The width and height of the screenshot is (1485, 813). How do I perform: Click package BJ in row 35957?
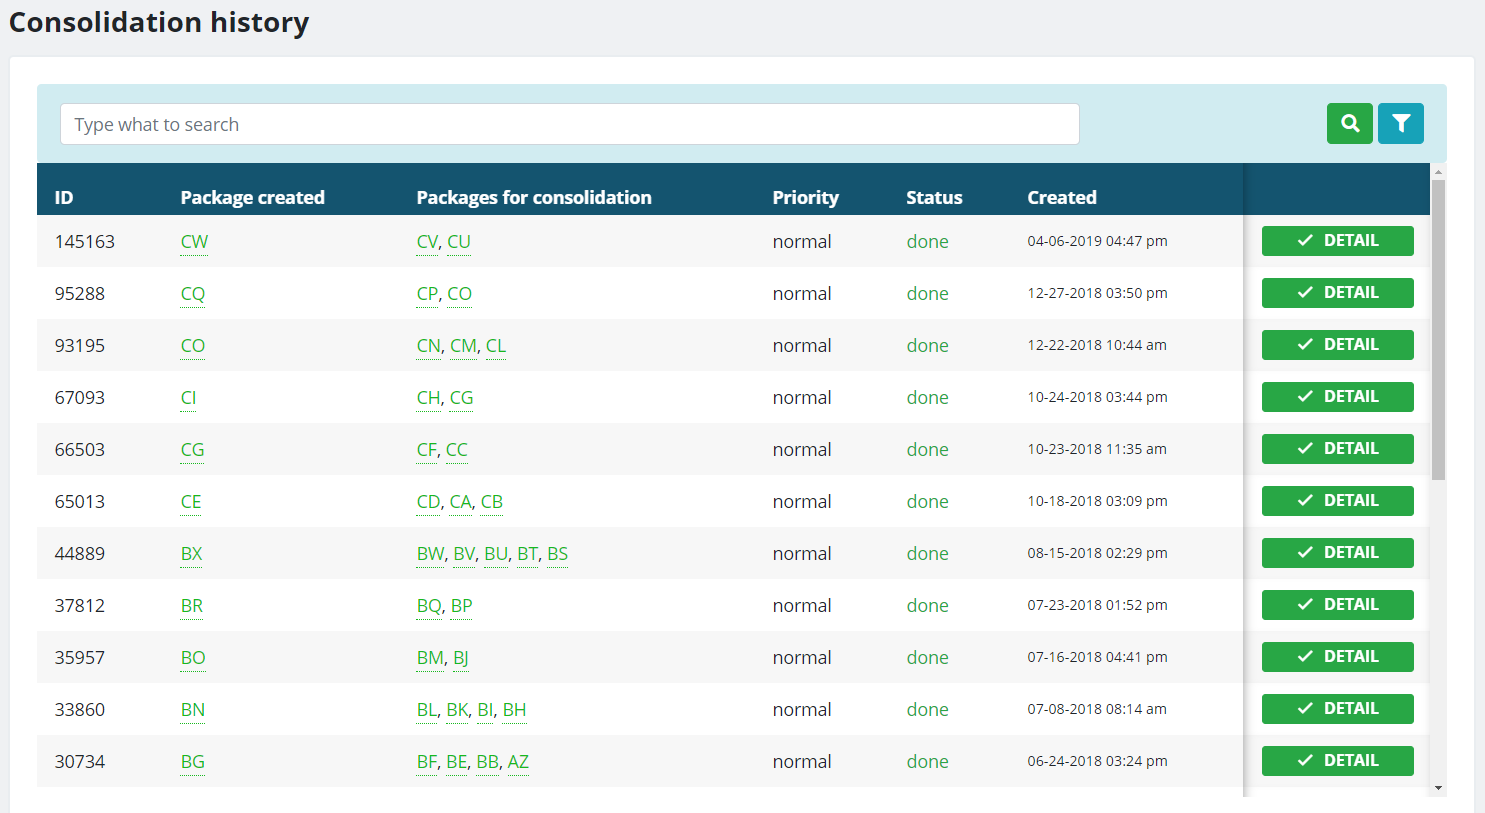[x=461, y=658]
